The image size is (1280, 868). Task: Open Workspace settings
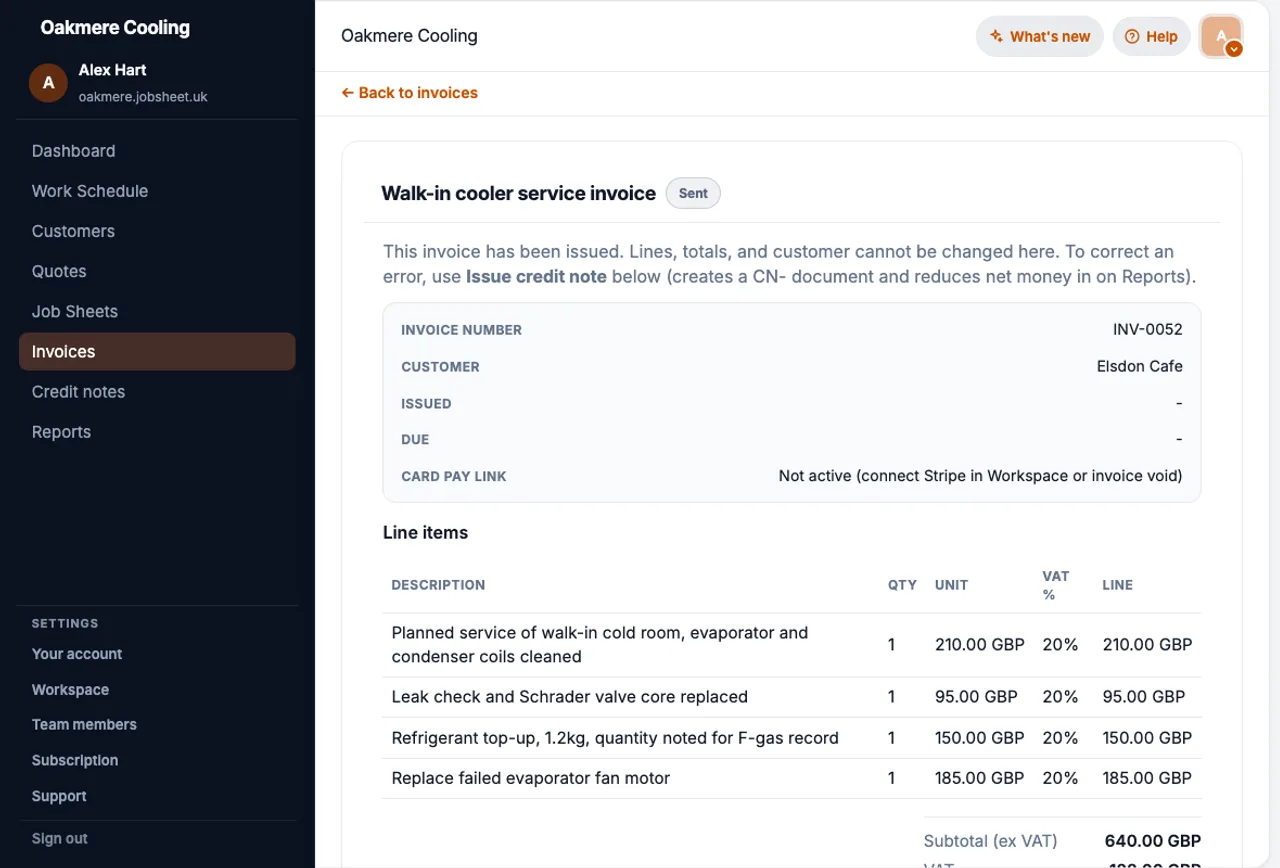click(x=70, y=690)
